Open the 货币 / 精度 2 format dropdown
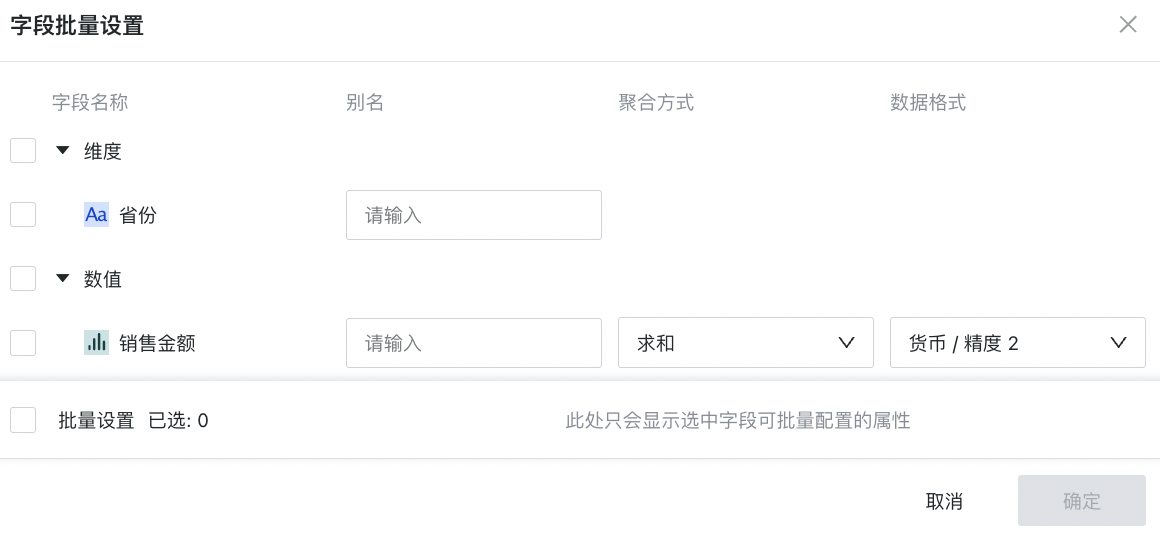 tap(1017, 343)
